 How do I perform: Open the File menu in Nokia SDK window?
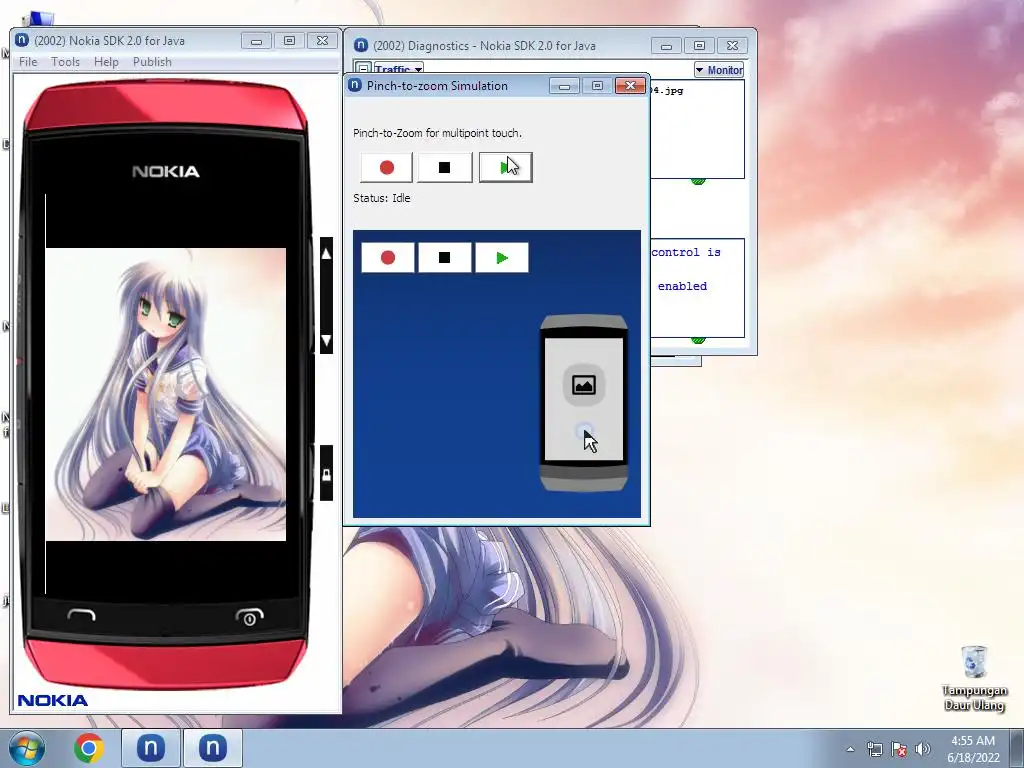coord(28,61)
